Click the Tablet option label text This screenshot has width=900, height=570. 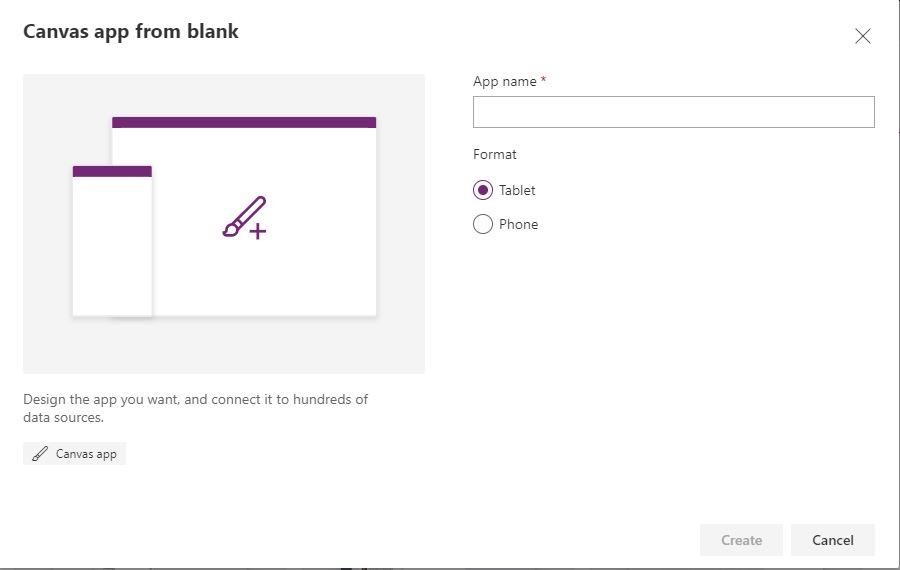tap(517, 190)
